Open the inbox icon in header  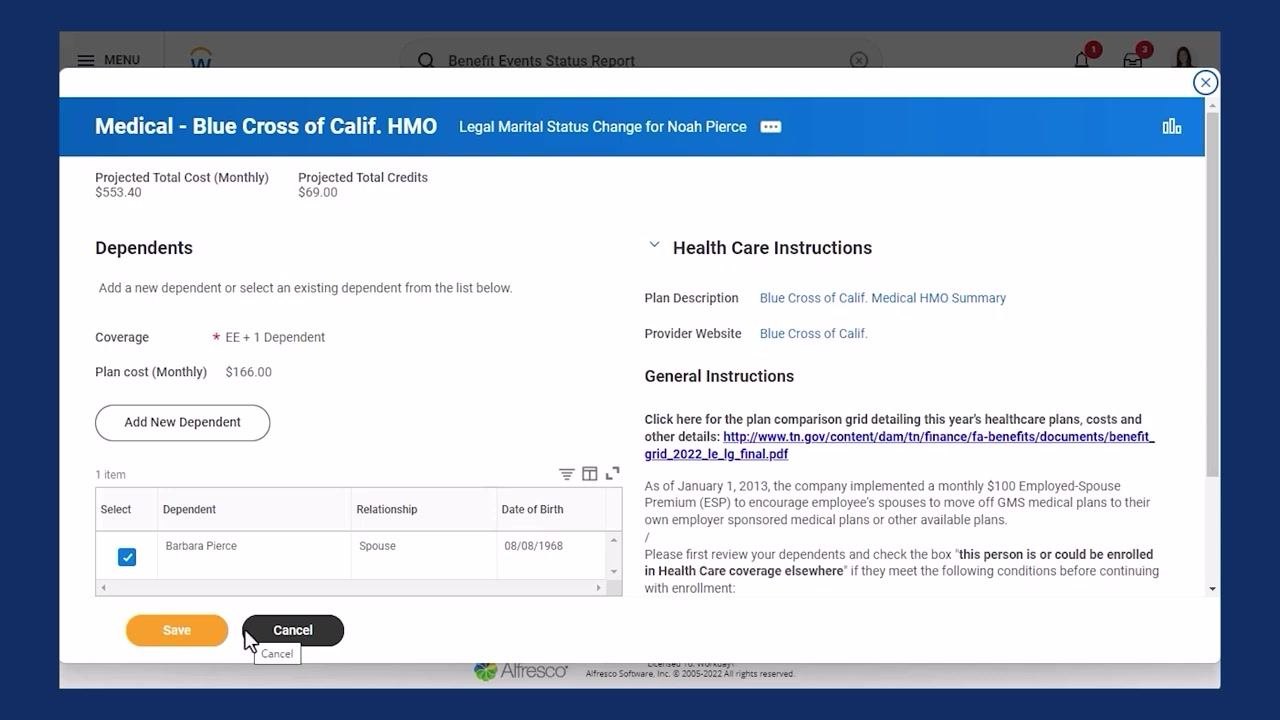pyautogui.click(x=1133, y=60)
